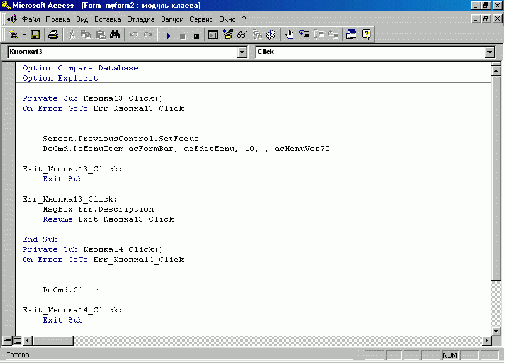Click the Help question mark toolbar icon
505x364 pixels.
click(x=366, y=34)
